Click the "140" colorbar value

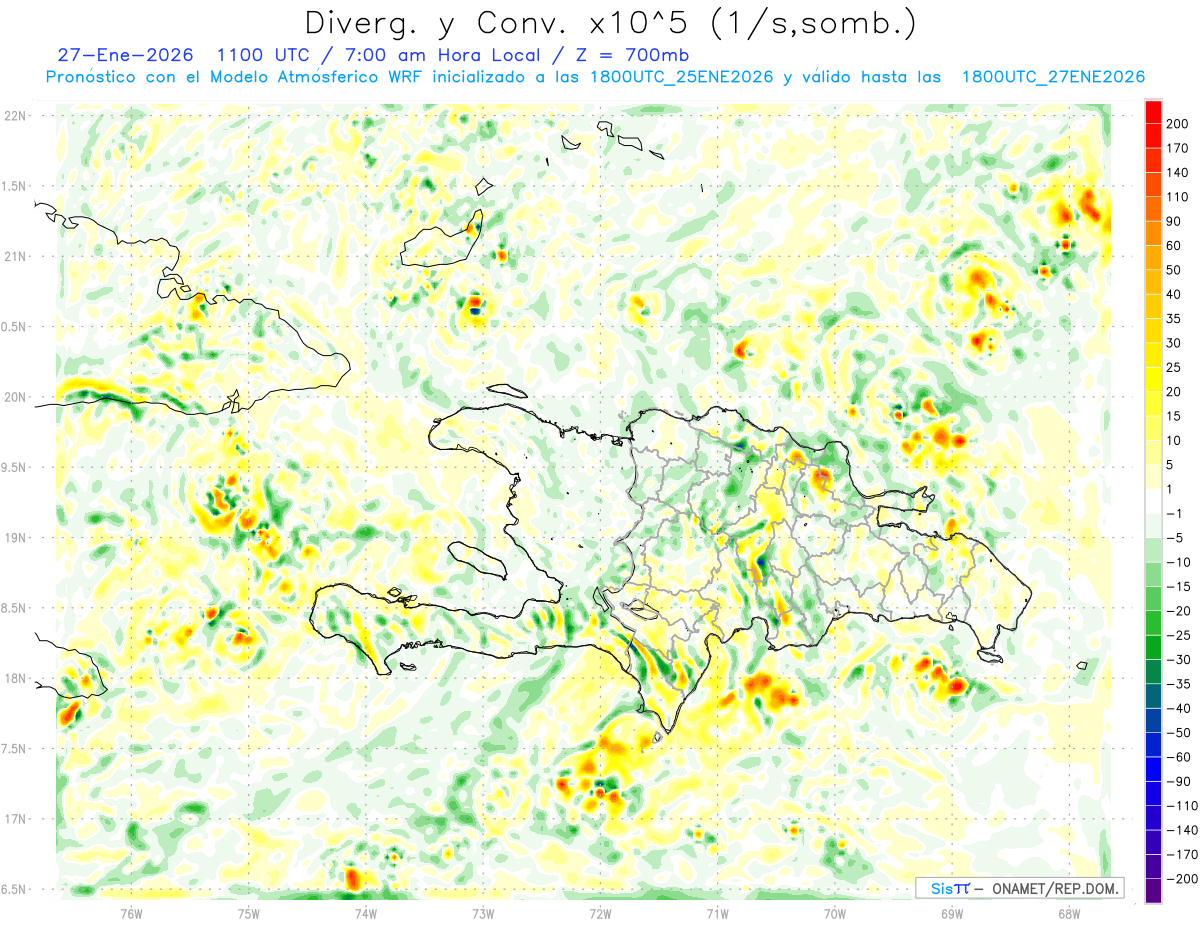click(x=1178, y=173)
